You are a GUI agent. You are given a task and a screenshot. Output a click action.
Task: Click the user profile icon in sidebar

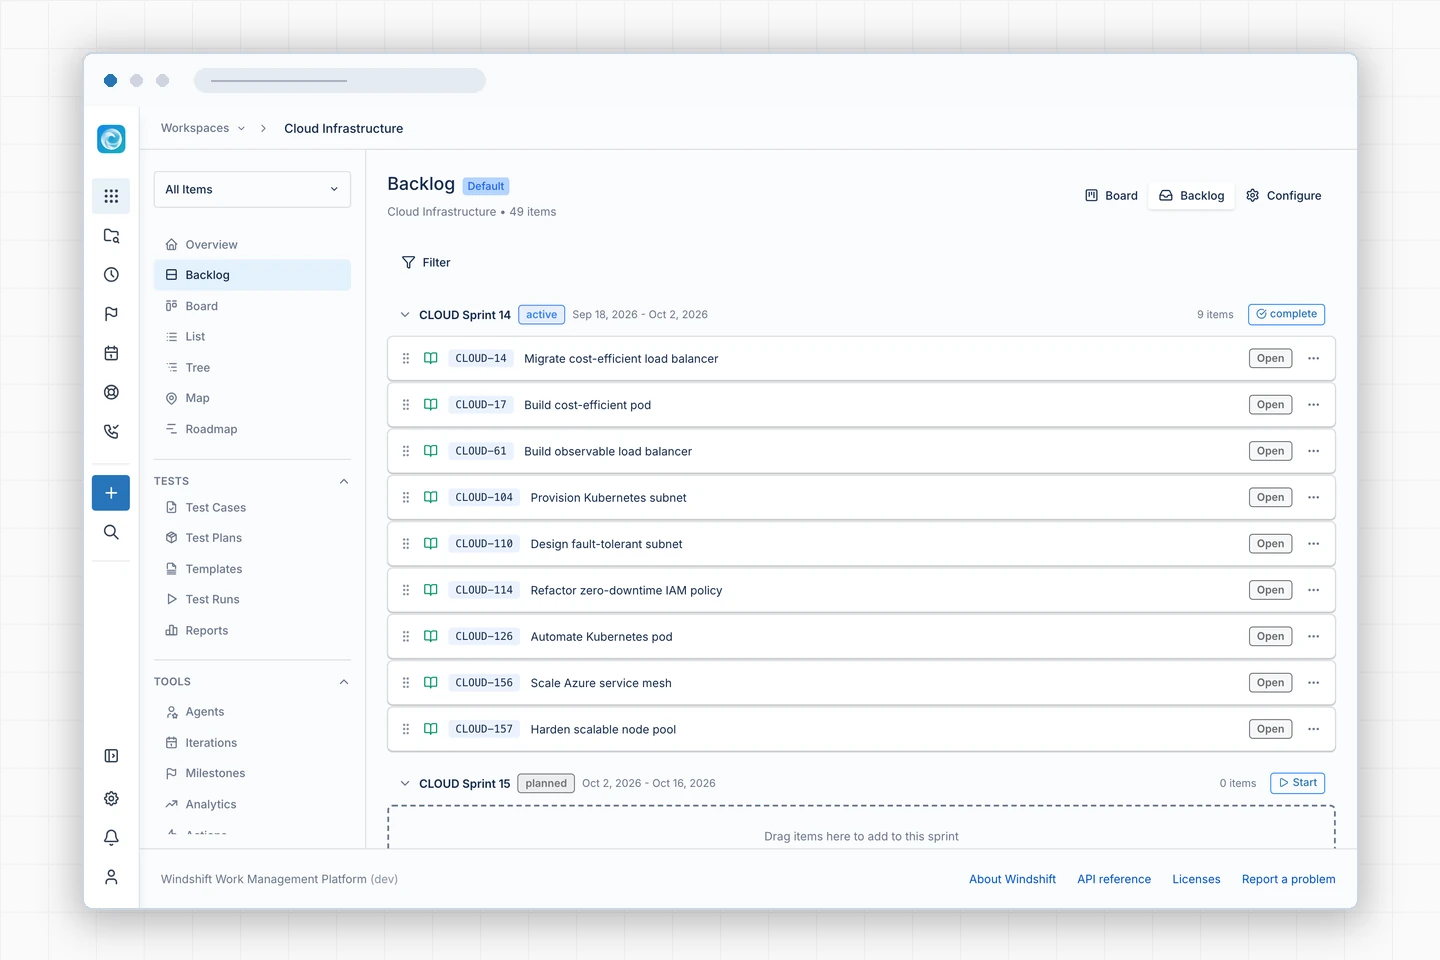coord(111,877)
